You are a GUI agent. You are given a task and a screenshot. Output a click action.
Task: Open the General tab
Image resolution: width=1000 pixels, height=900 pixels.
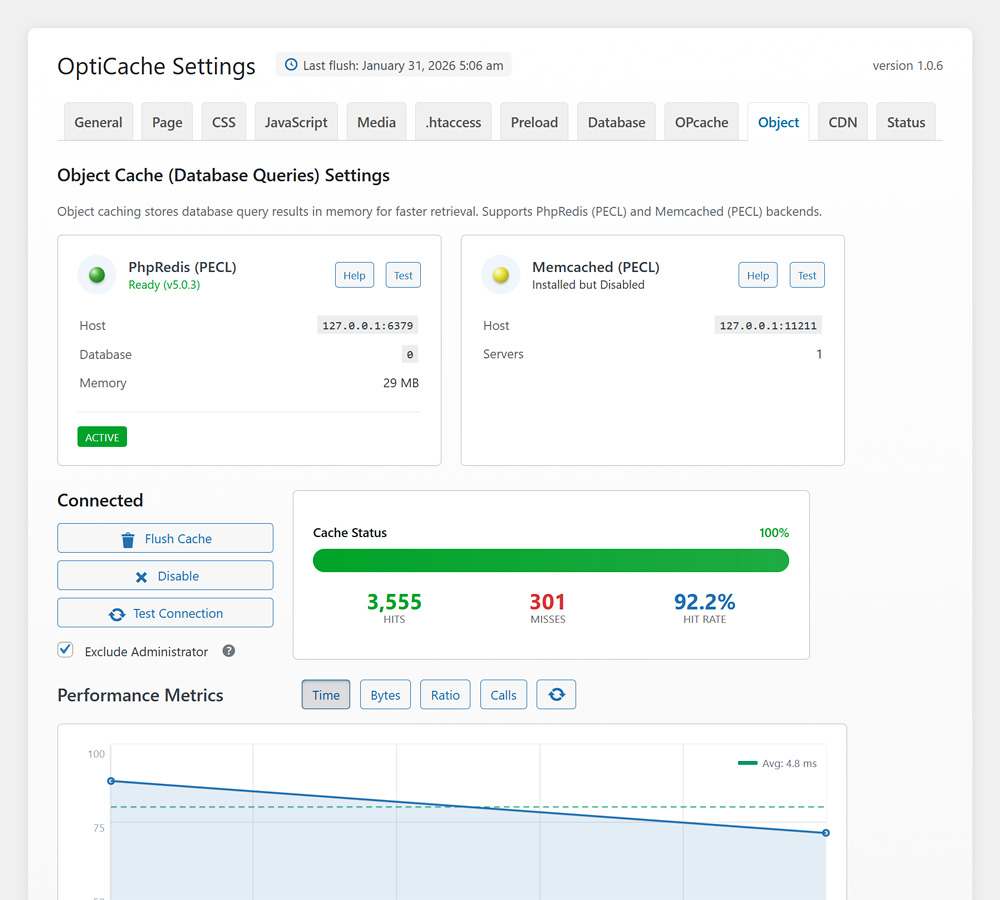point(98,122)
